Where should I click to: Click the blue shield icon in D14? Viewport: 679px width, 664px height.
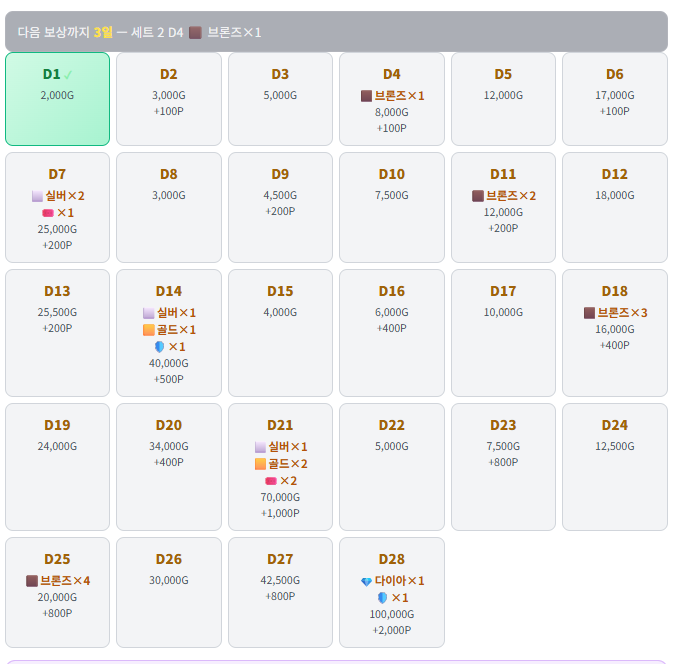pos(159,347)
